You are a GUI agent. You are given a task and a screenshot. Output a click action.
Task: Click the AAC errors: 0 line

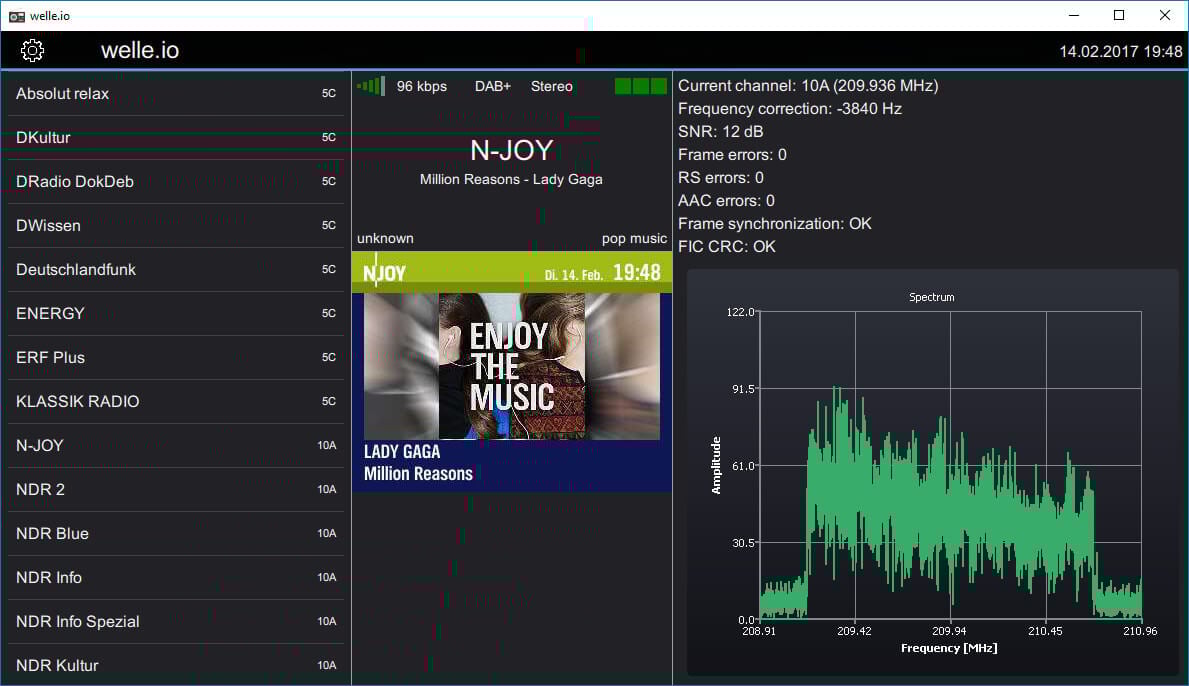pyautogui.click(x=726, y=201)
